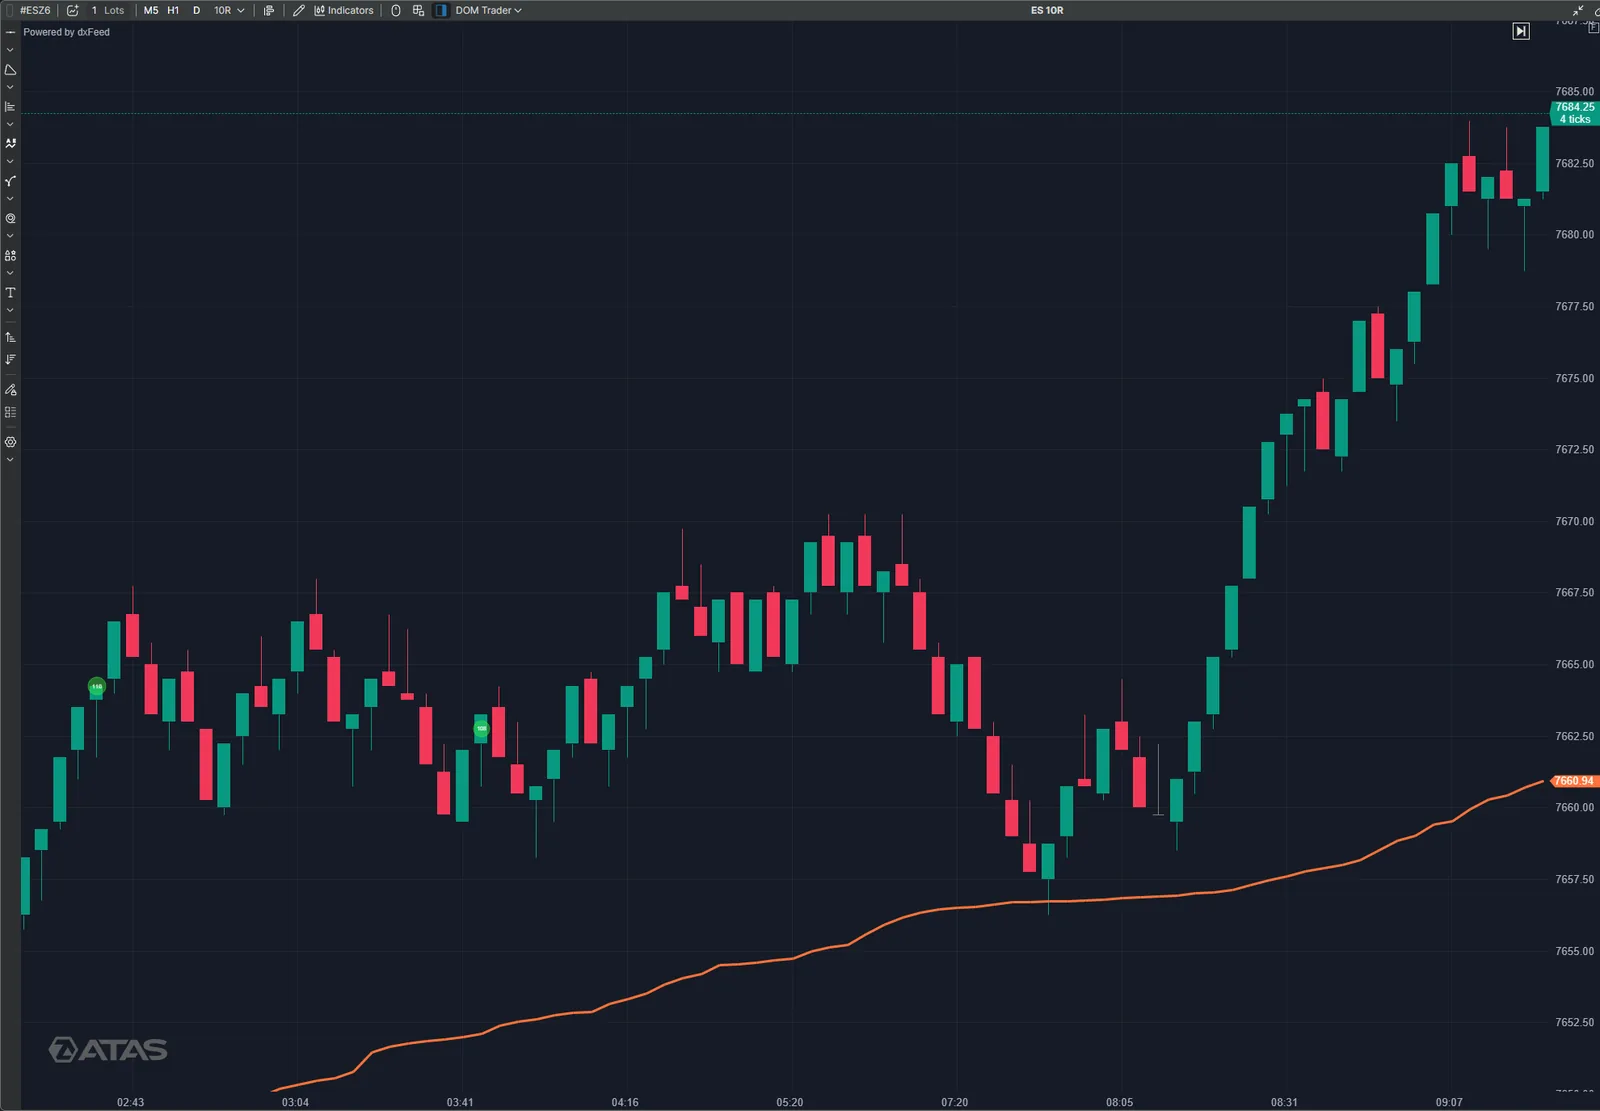Click the green 7684.25 current price label
The height and width of the screenshot is (1111, 1600).
[1575, 113]
